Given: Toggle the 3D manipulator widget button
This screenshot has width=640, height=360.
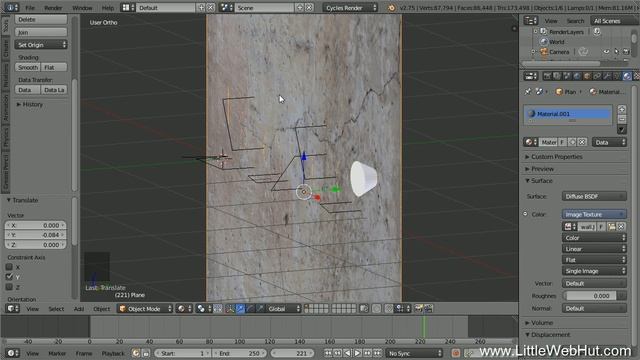Looking at the screenshot, I should [x=230, y=309].
